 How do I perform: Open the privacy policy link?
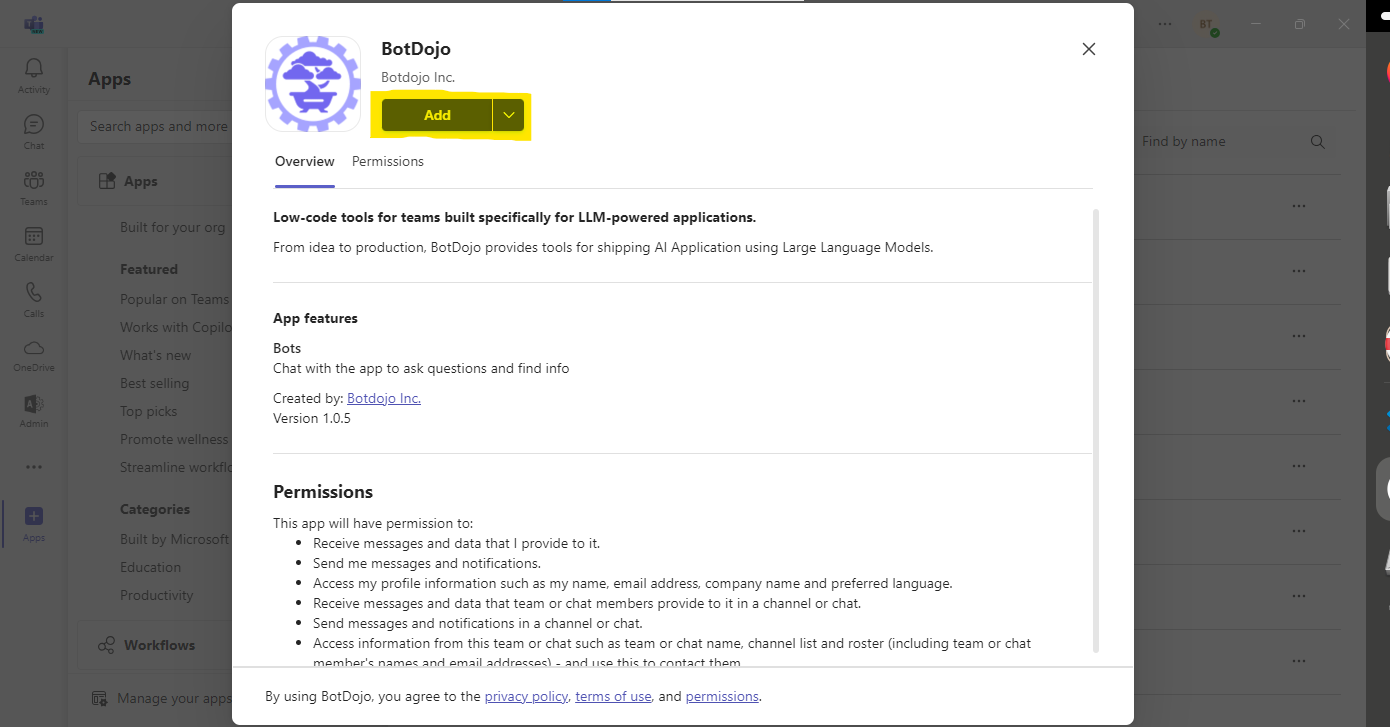(526, 696)
